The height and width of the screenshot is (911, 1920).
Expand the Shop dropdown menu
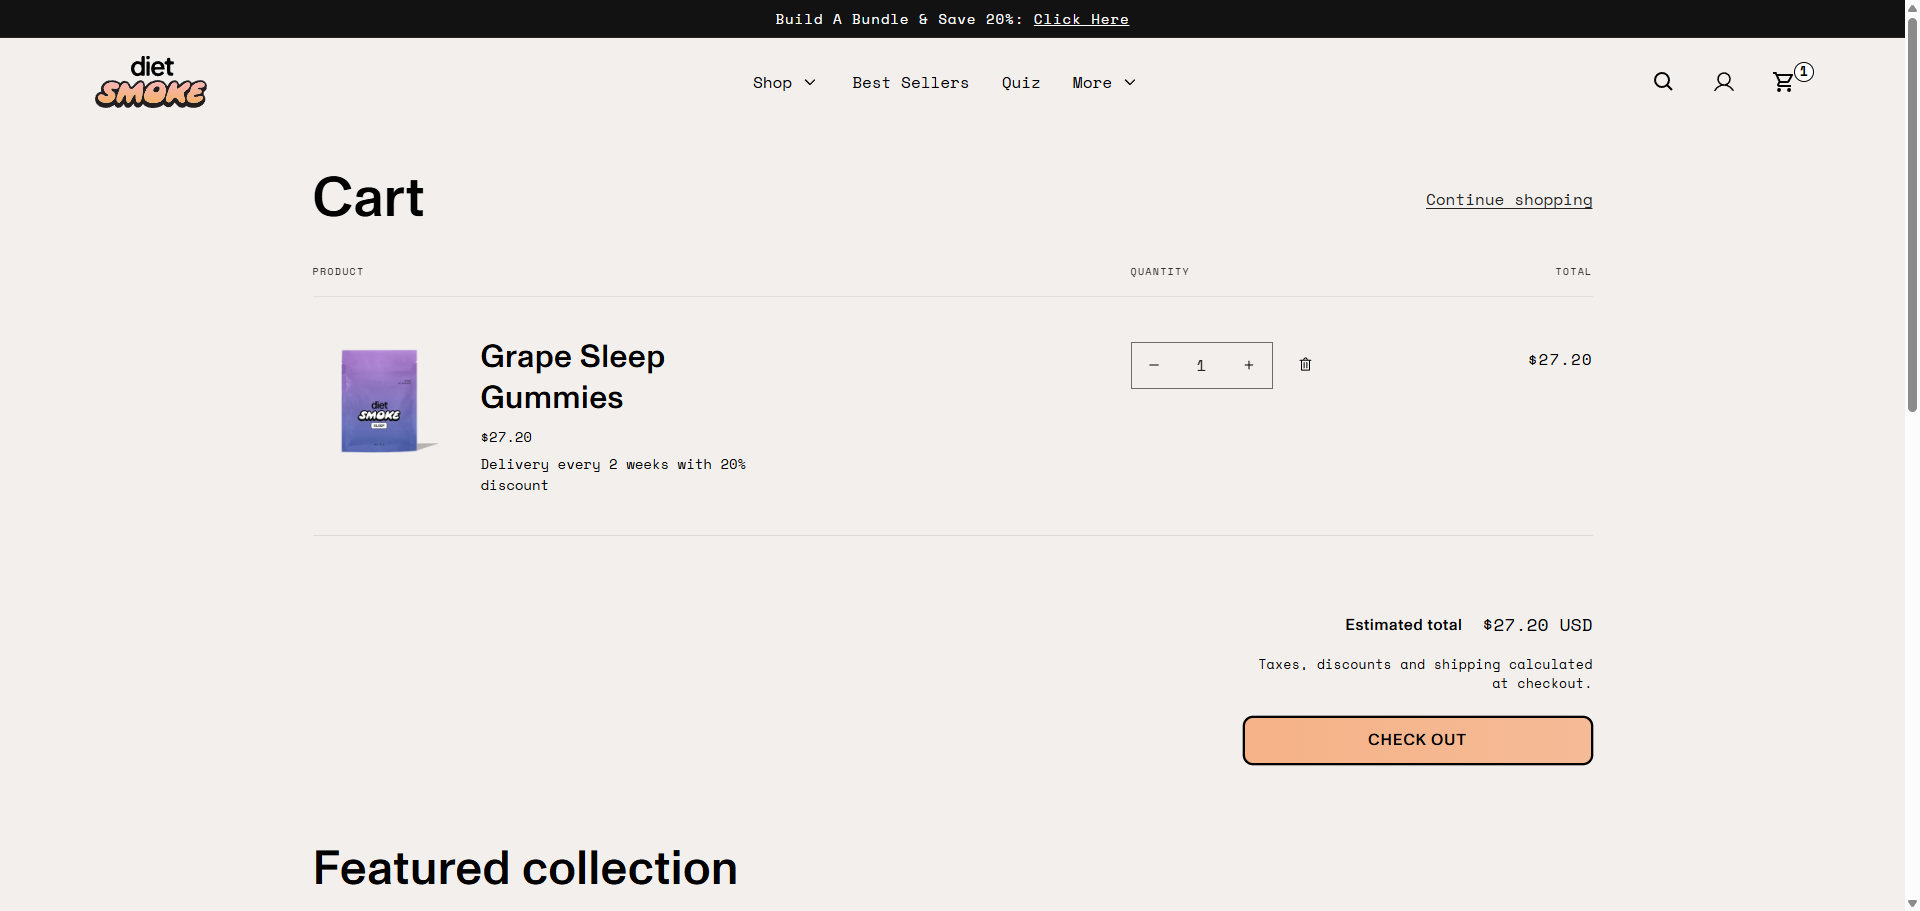click(784, 83)
